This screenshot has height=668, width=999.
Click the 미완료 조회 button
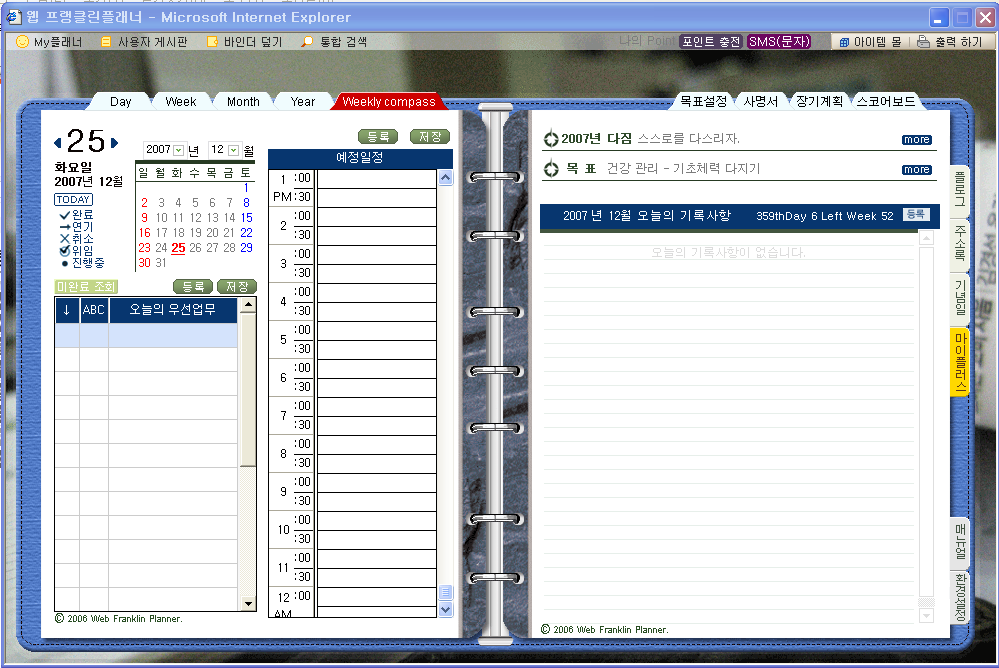86,287
